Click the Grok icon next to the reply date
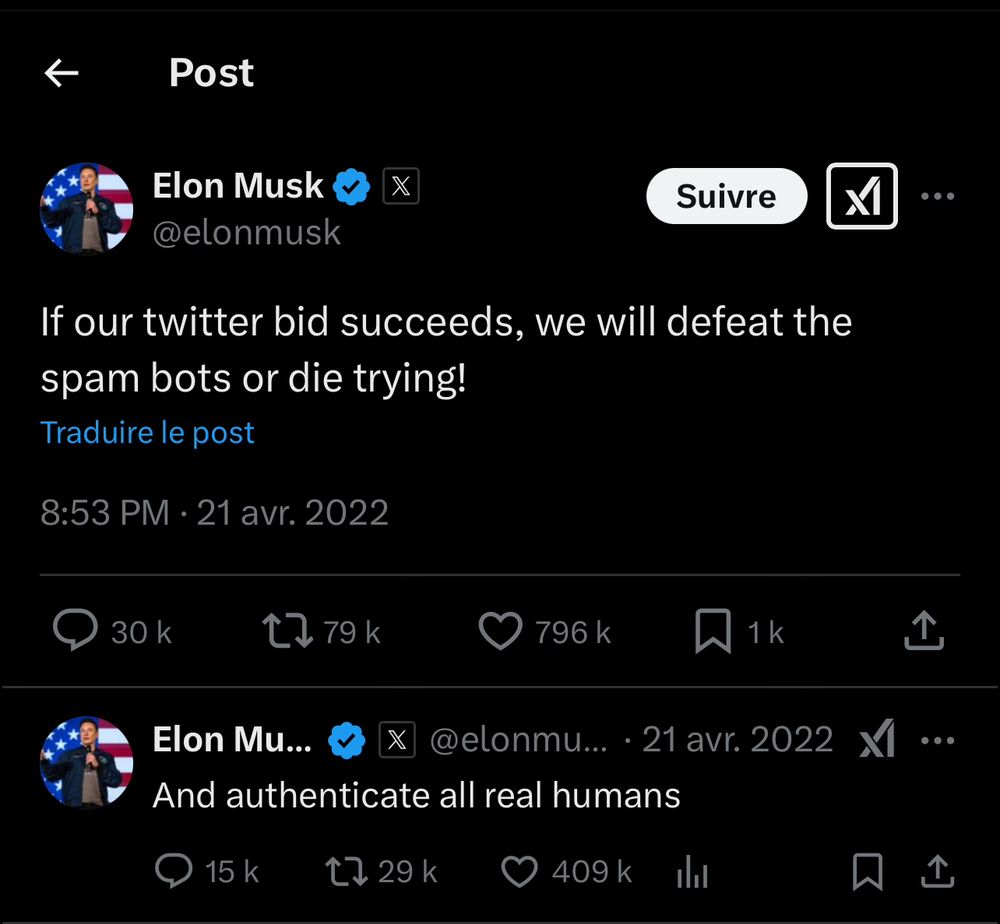 [878, 740]
